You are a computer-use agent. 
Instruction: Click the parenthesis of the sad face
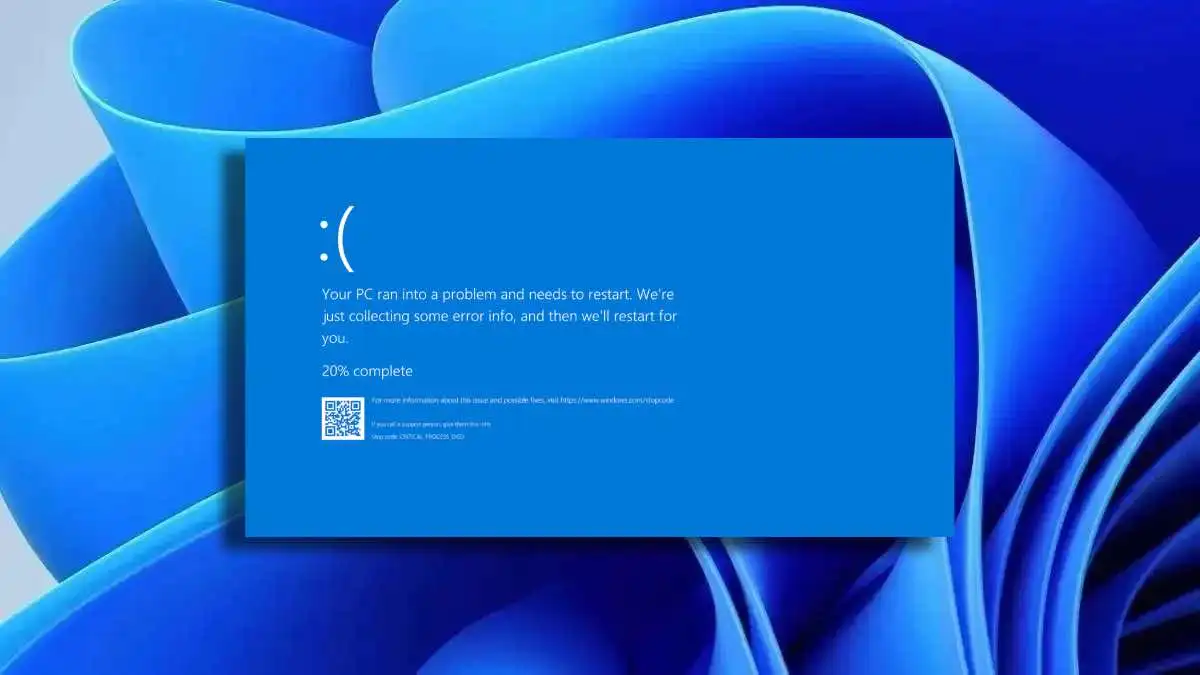347,240
